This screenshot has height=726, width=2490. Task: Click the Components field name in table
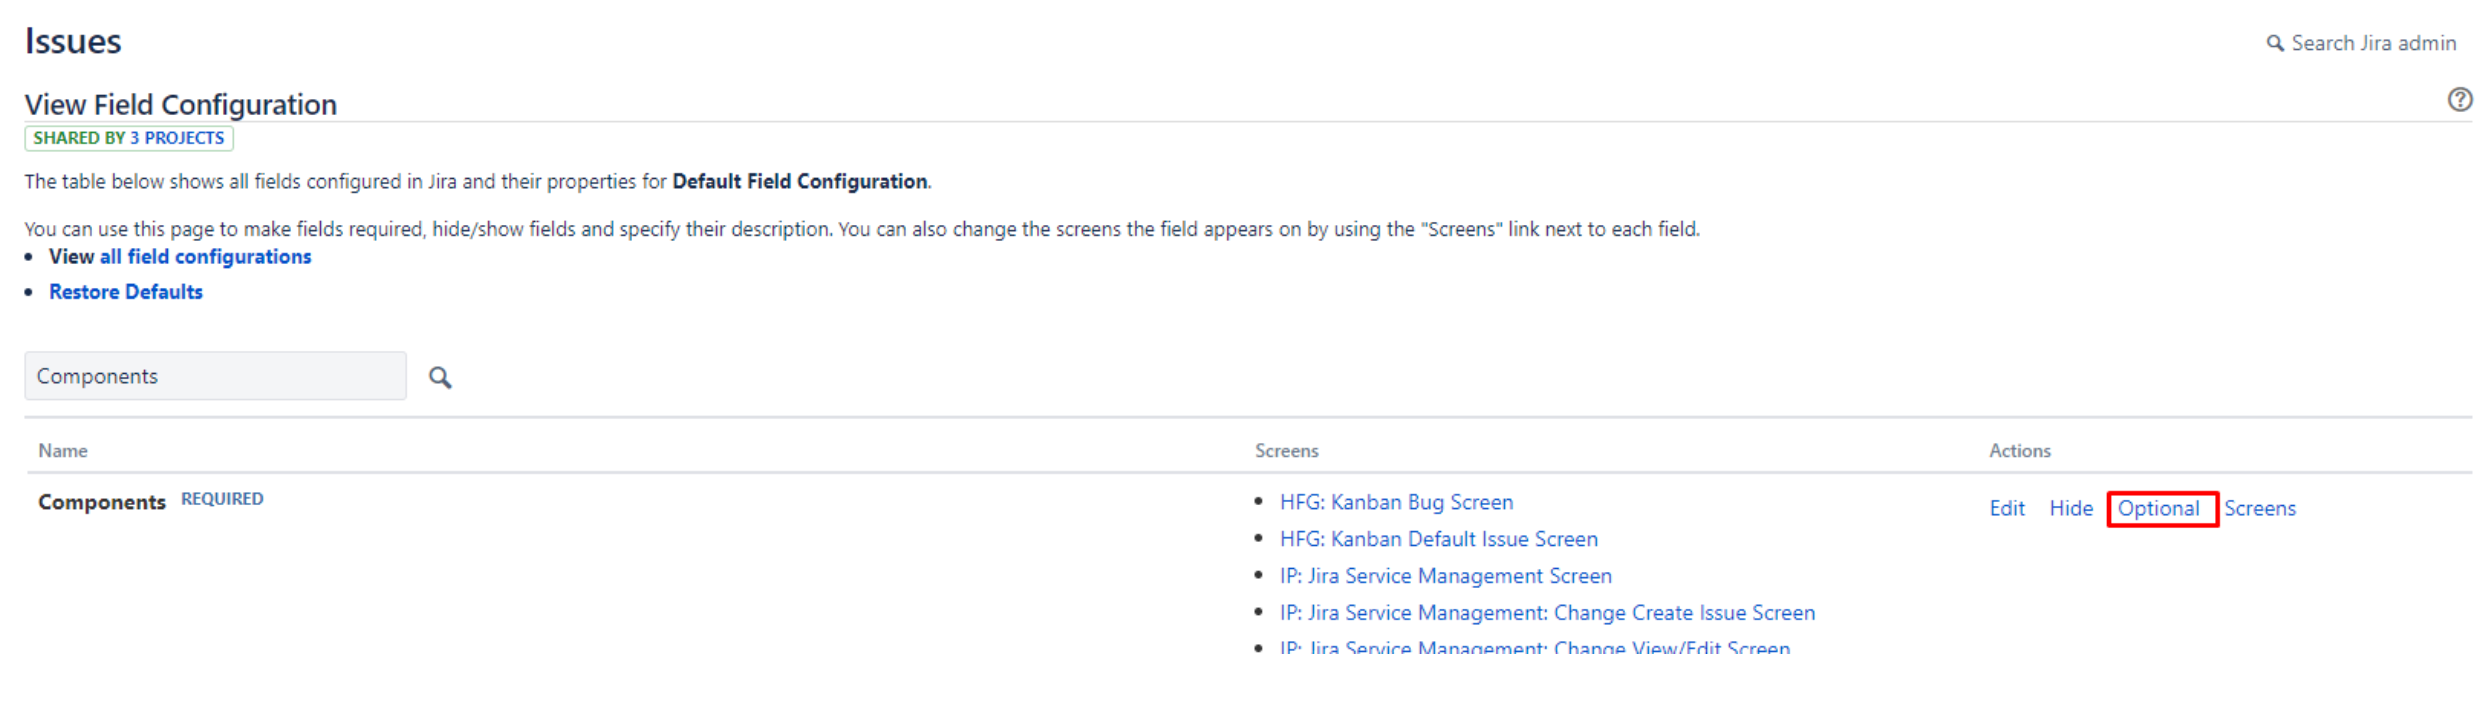(102, 502)
